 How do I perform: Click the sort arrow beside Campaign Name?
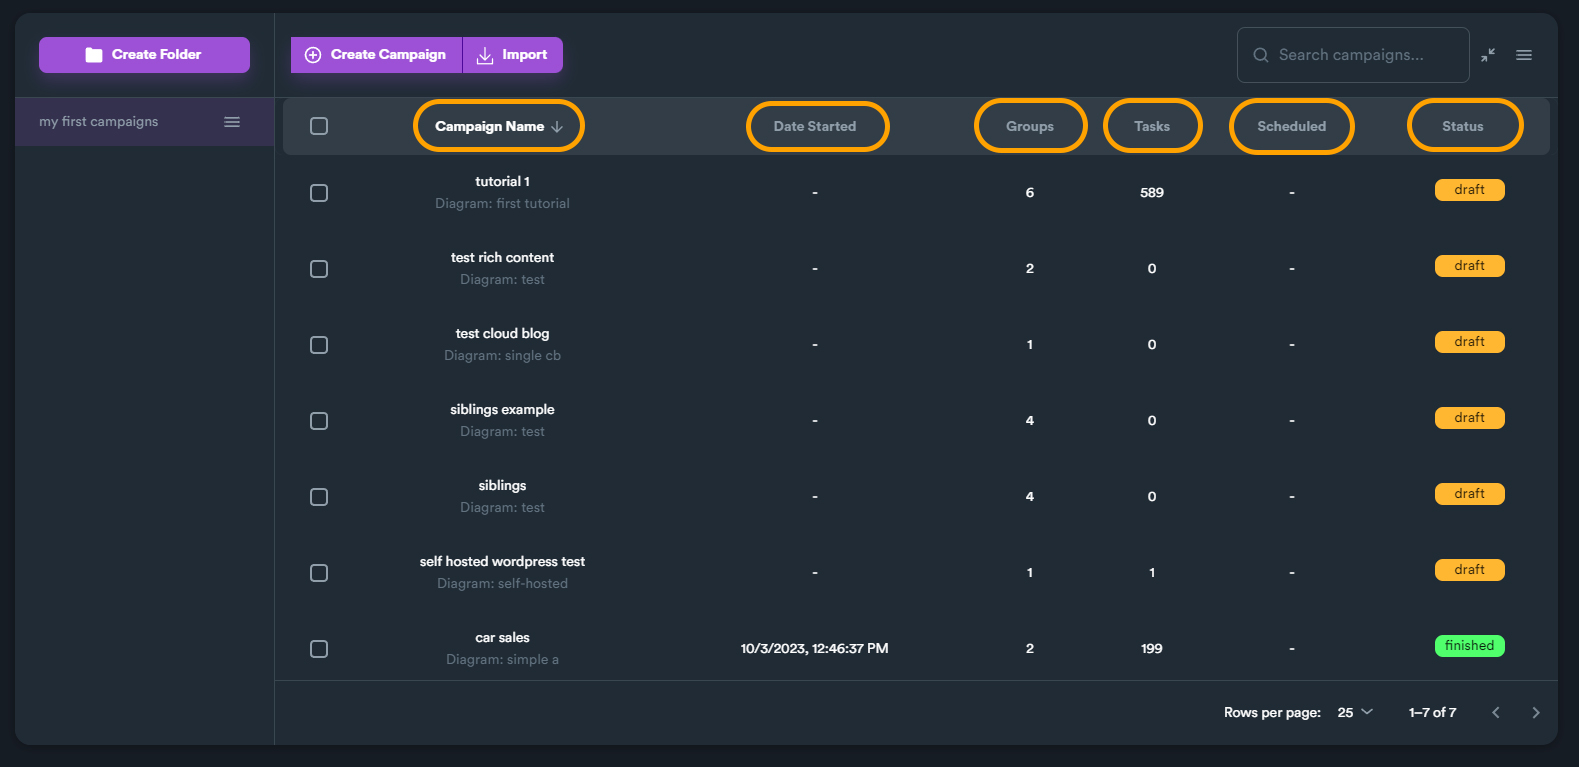click(557, 127)
